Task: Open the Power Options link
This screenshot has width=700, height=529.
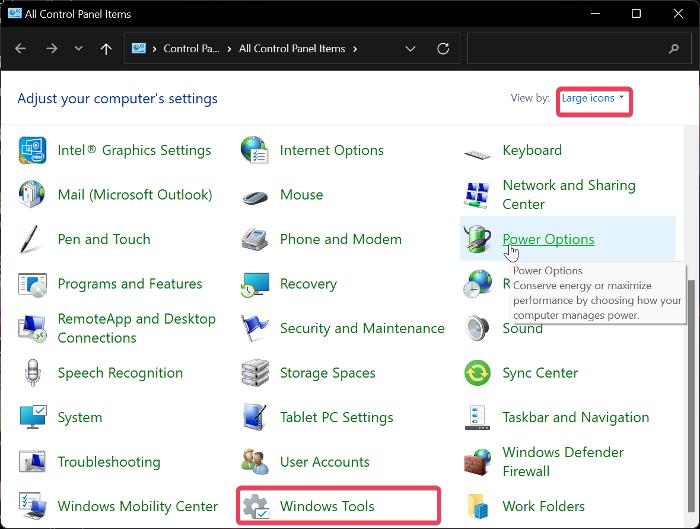Action: (548, 239)
